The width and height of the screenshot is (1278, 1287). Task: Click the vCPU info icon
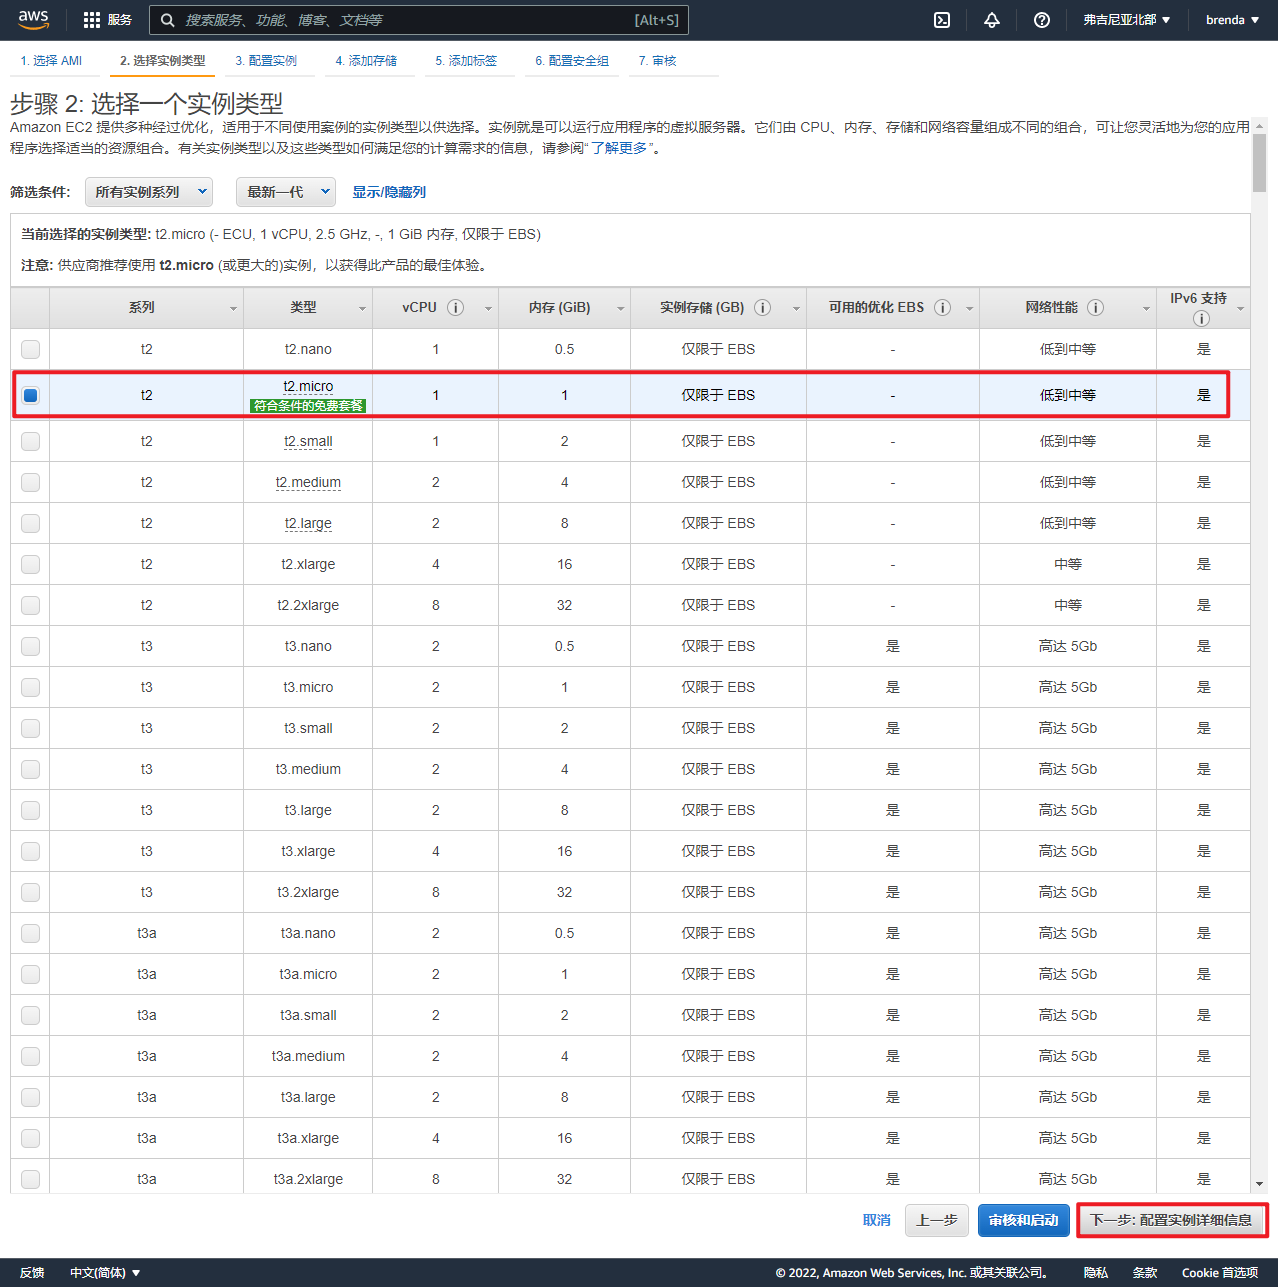coord(456,307)
